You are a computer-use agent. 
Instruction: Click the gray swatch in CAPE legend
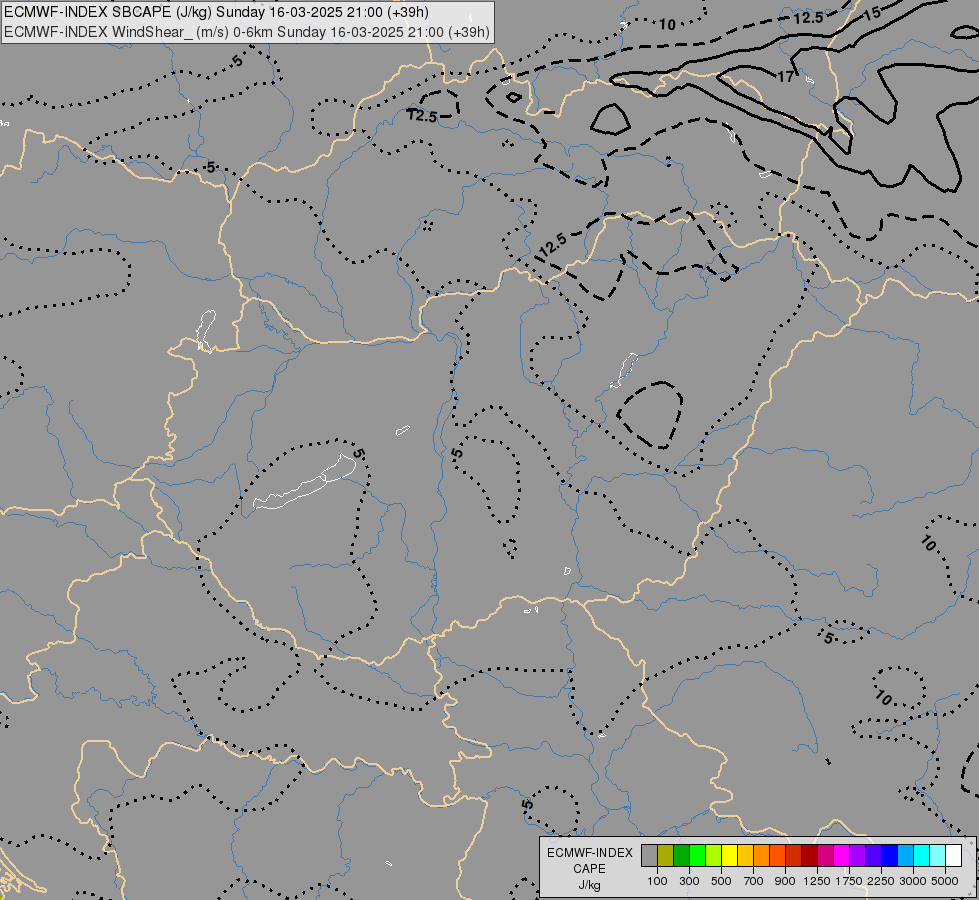tap(649, 855)
